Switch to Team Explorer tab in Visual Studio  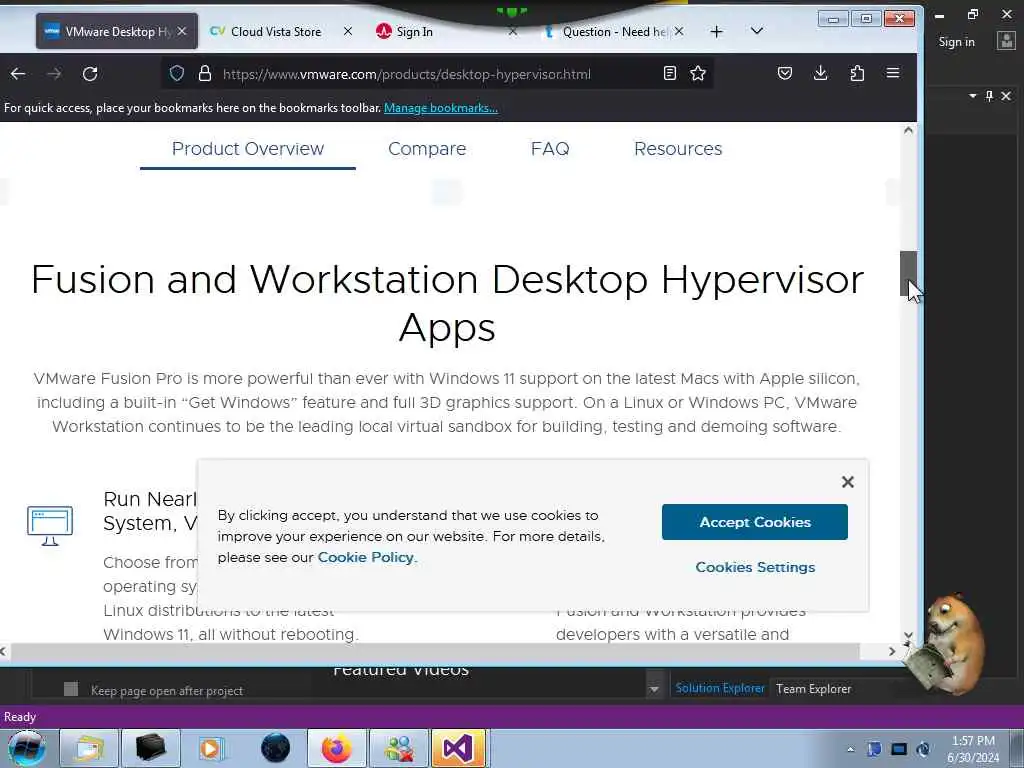tap(813, 689)
